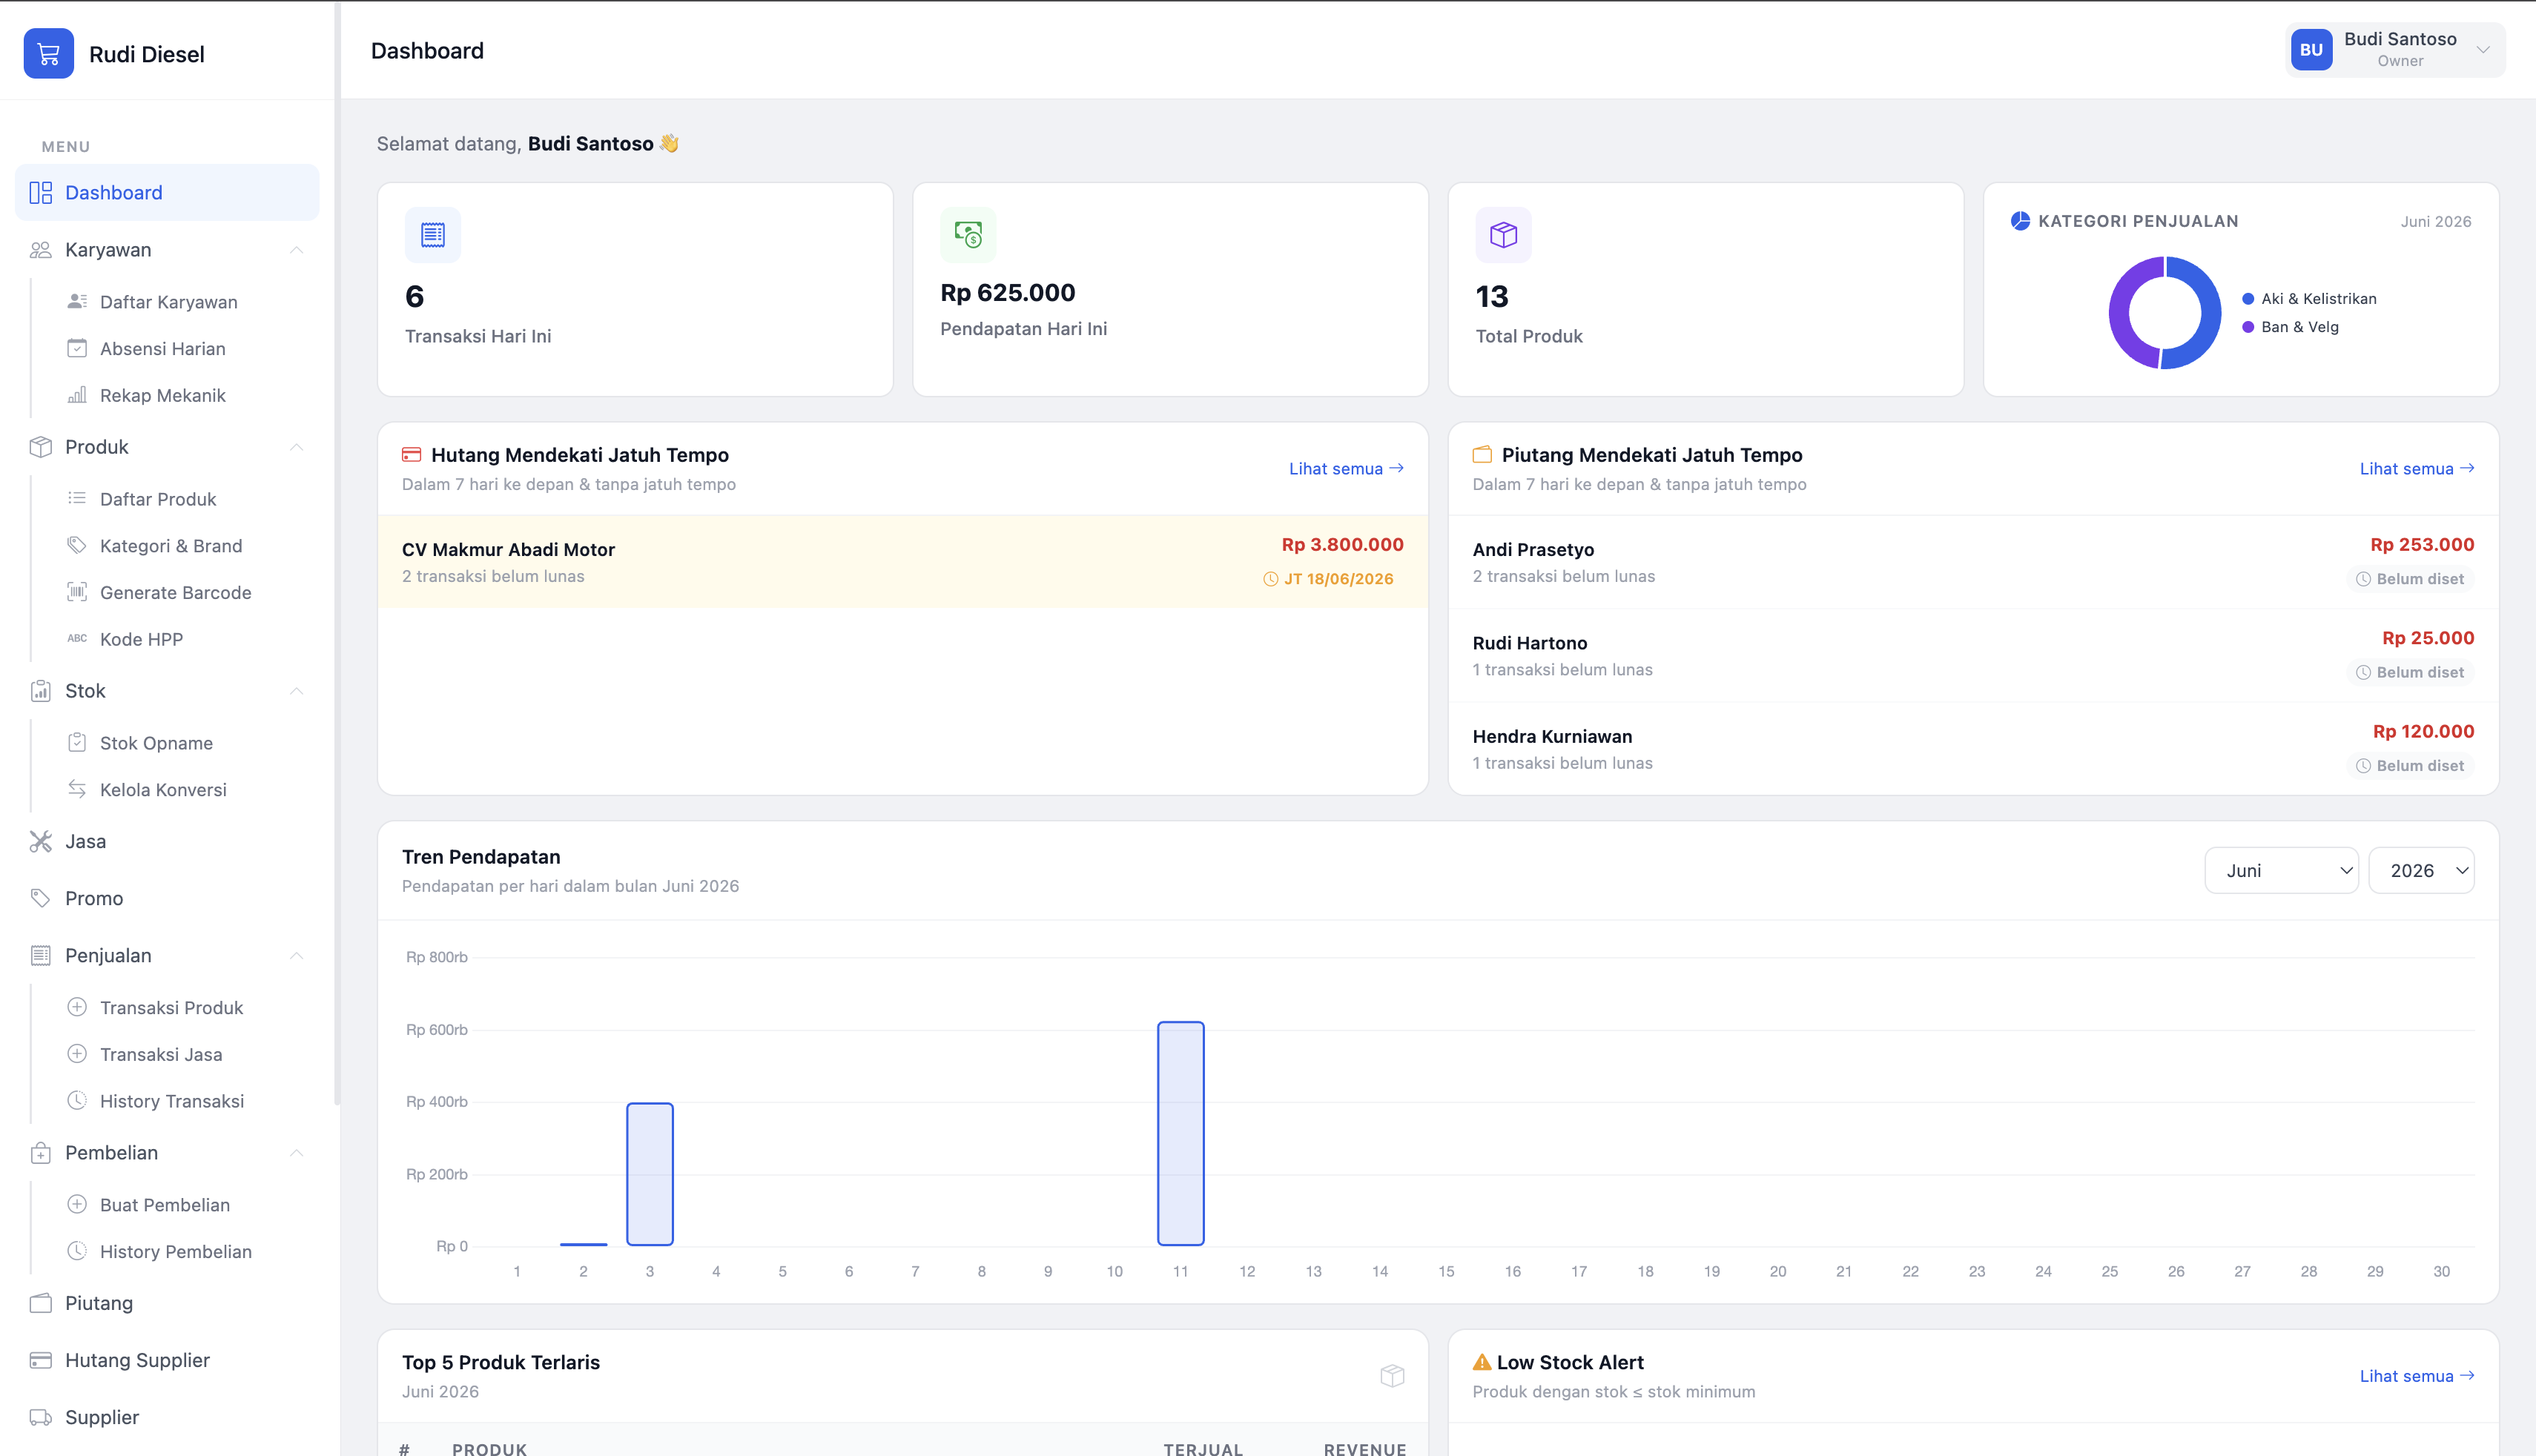Image resolution: width=2536 pixels, height=1456 pixels.
Task: Click Aki & Kelistrikan blue legend dot
Action: 2248,299
